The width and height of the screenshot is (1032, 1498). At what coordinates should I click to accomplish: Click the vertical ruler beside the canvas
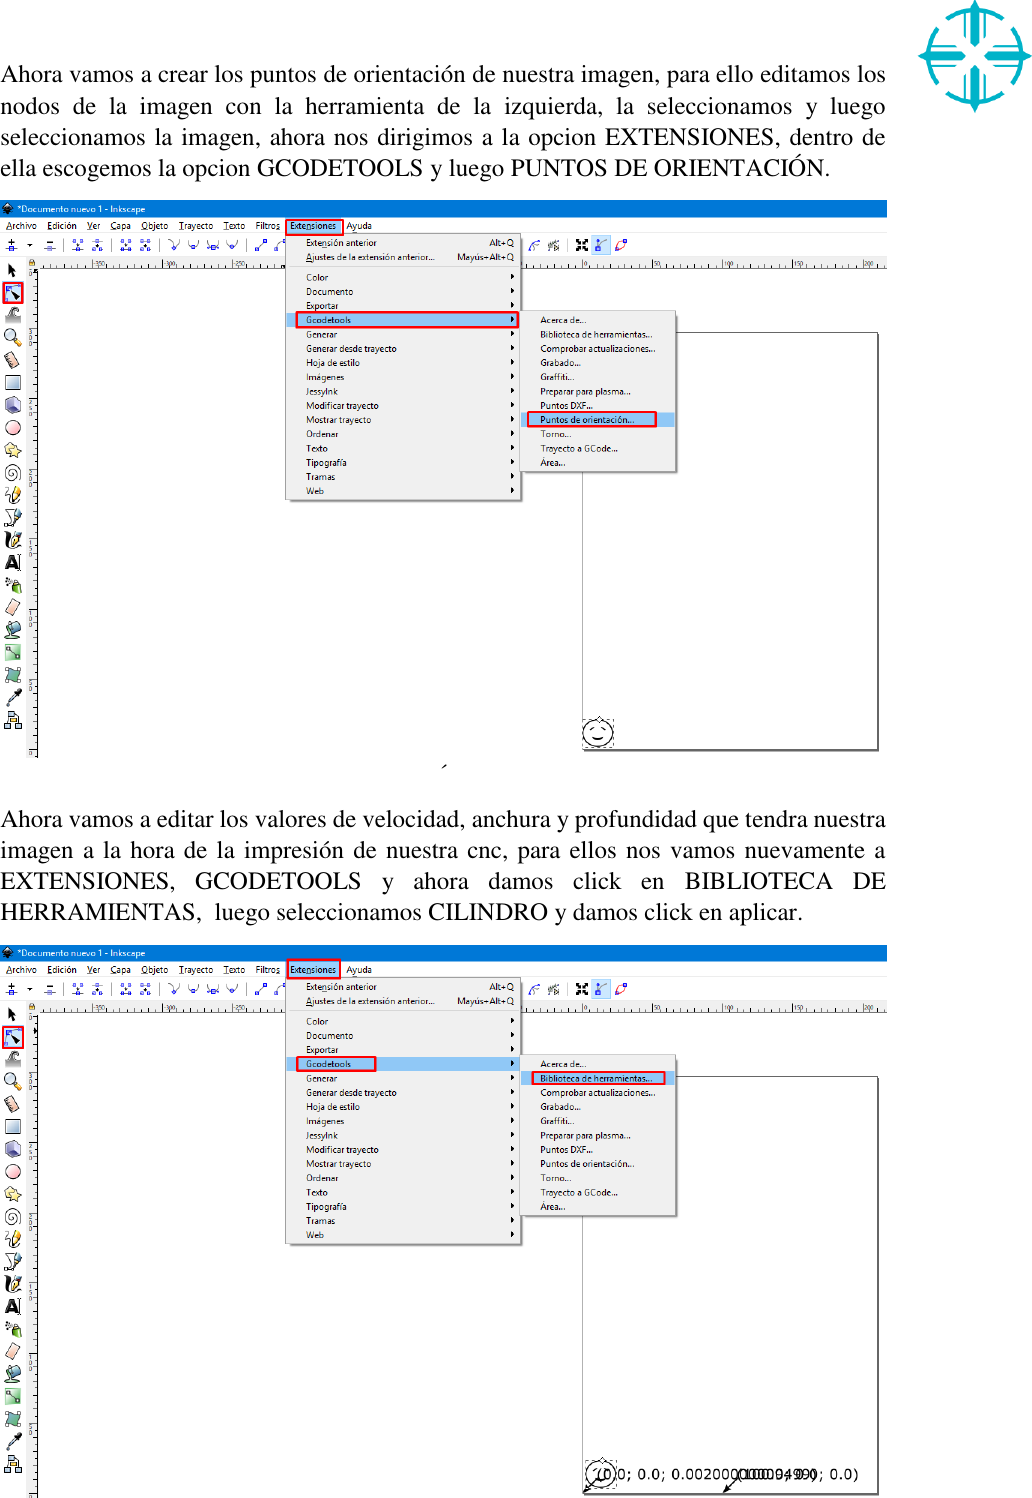coord(35,500)
